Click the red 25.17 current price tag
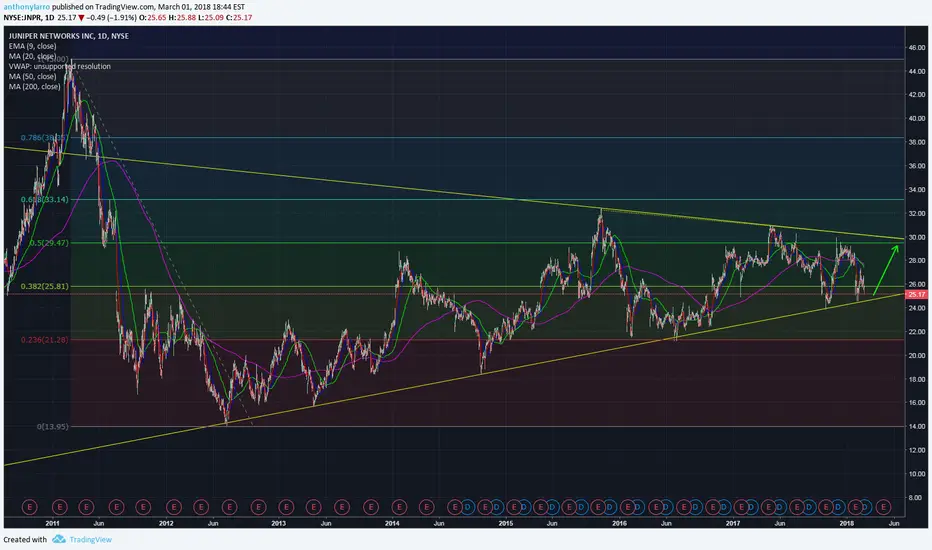 916,294
